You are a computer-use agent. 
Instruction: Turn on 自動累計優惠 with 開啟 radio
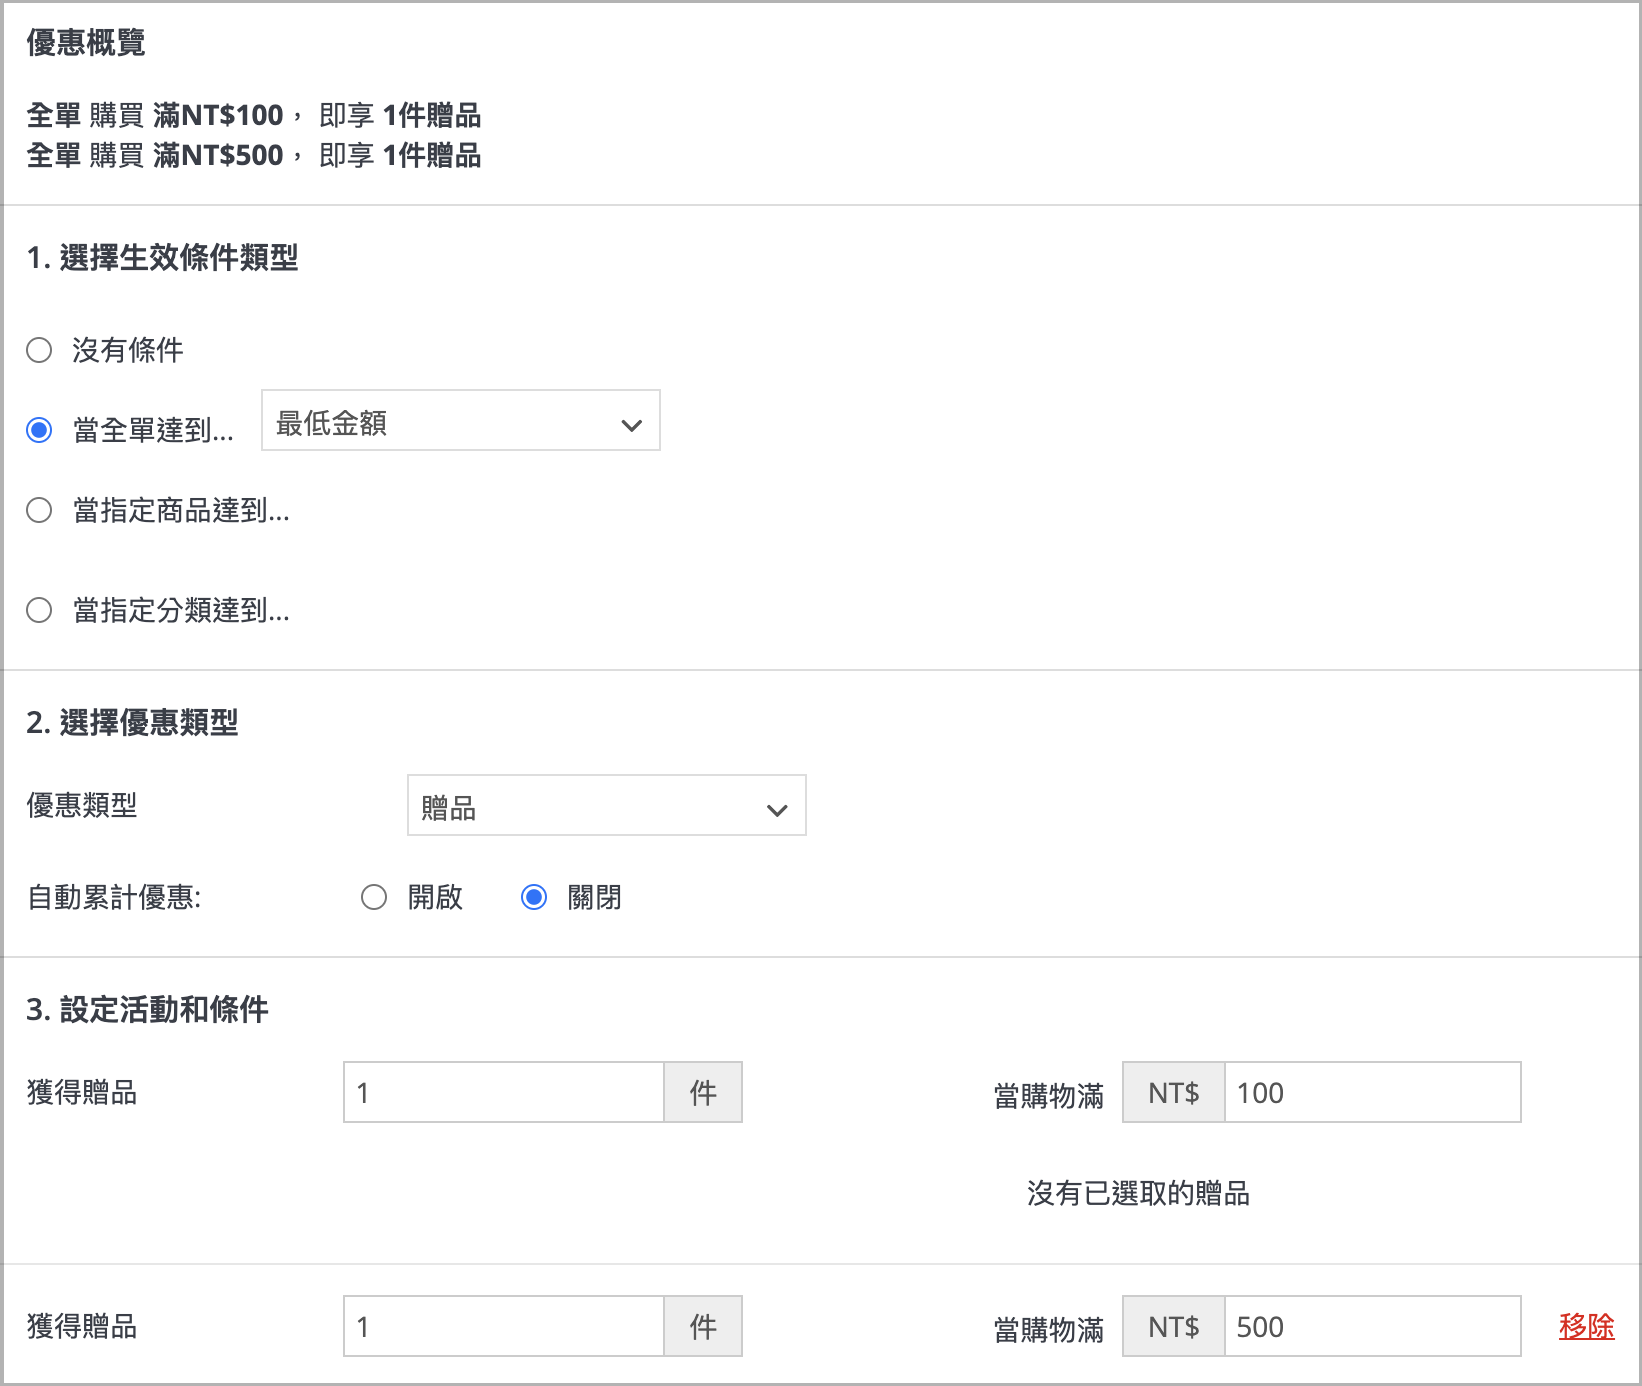click(374, 897)
